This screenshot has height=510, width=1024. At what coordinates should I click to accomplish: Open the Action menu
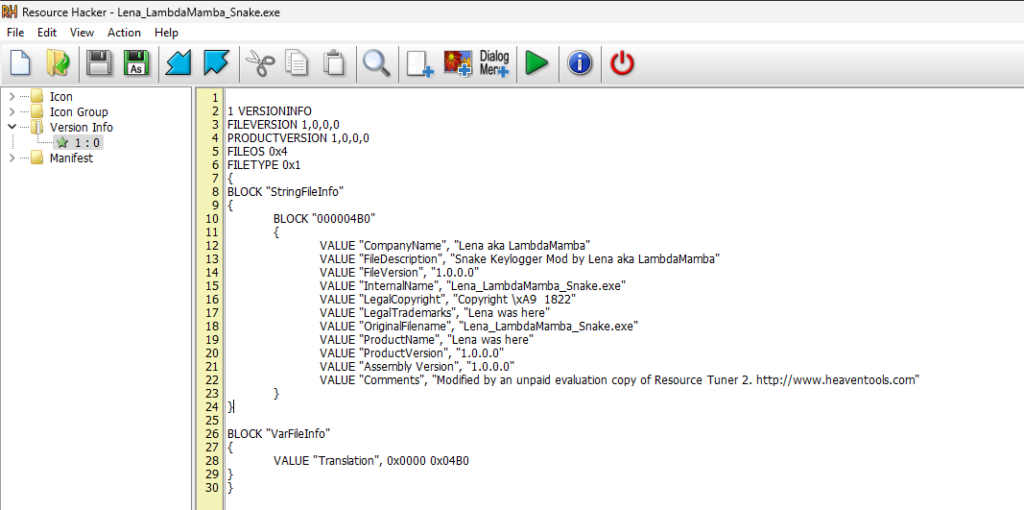[124, 32]
